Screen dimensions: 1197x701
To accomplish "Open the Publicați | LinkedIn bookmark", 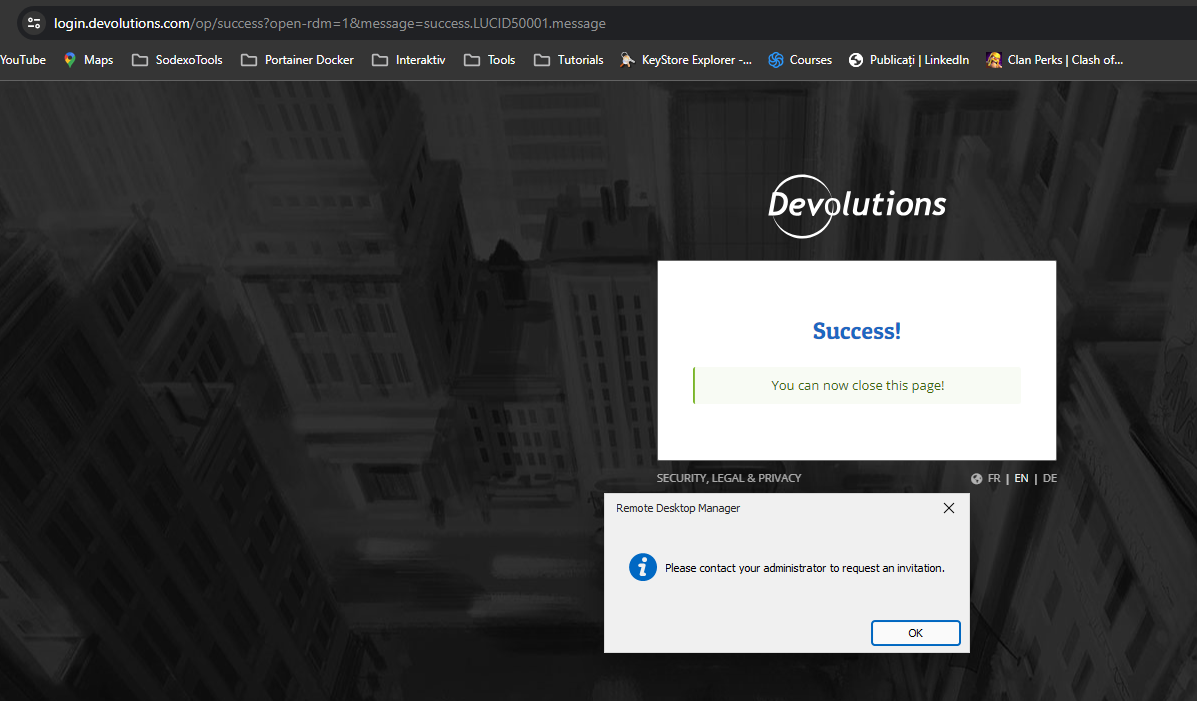I will 908,60.
